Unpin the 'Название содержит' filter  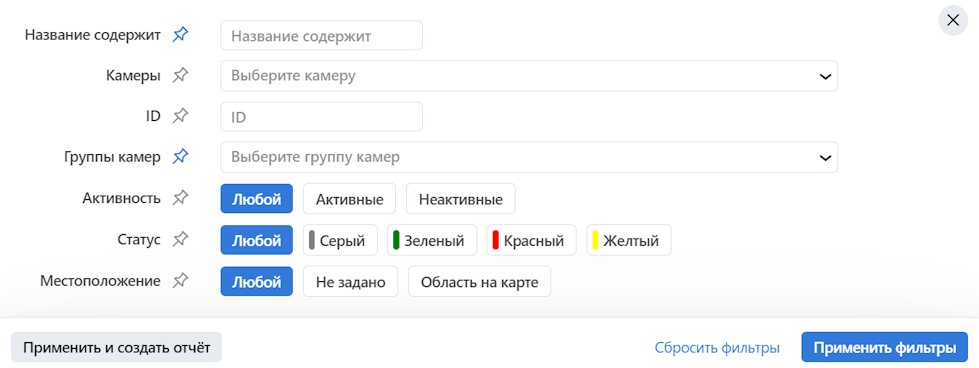180,35
